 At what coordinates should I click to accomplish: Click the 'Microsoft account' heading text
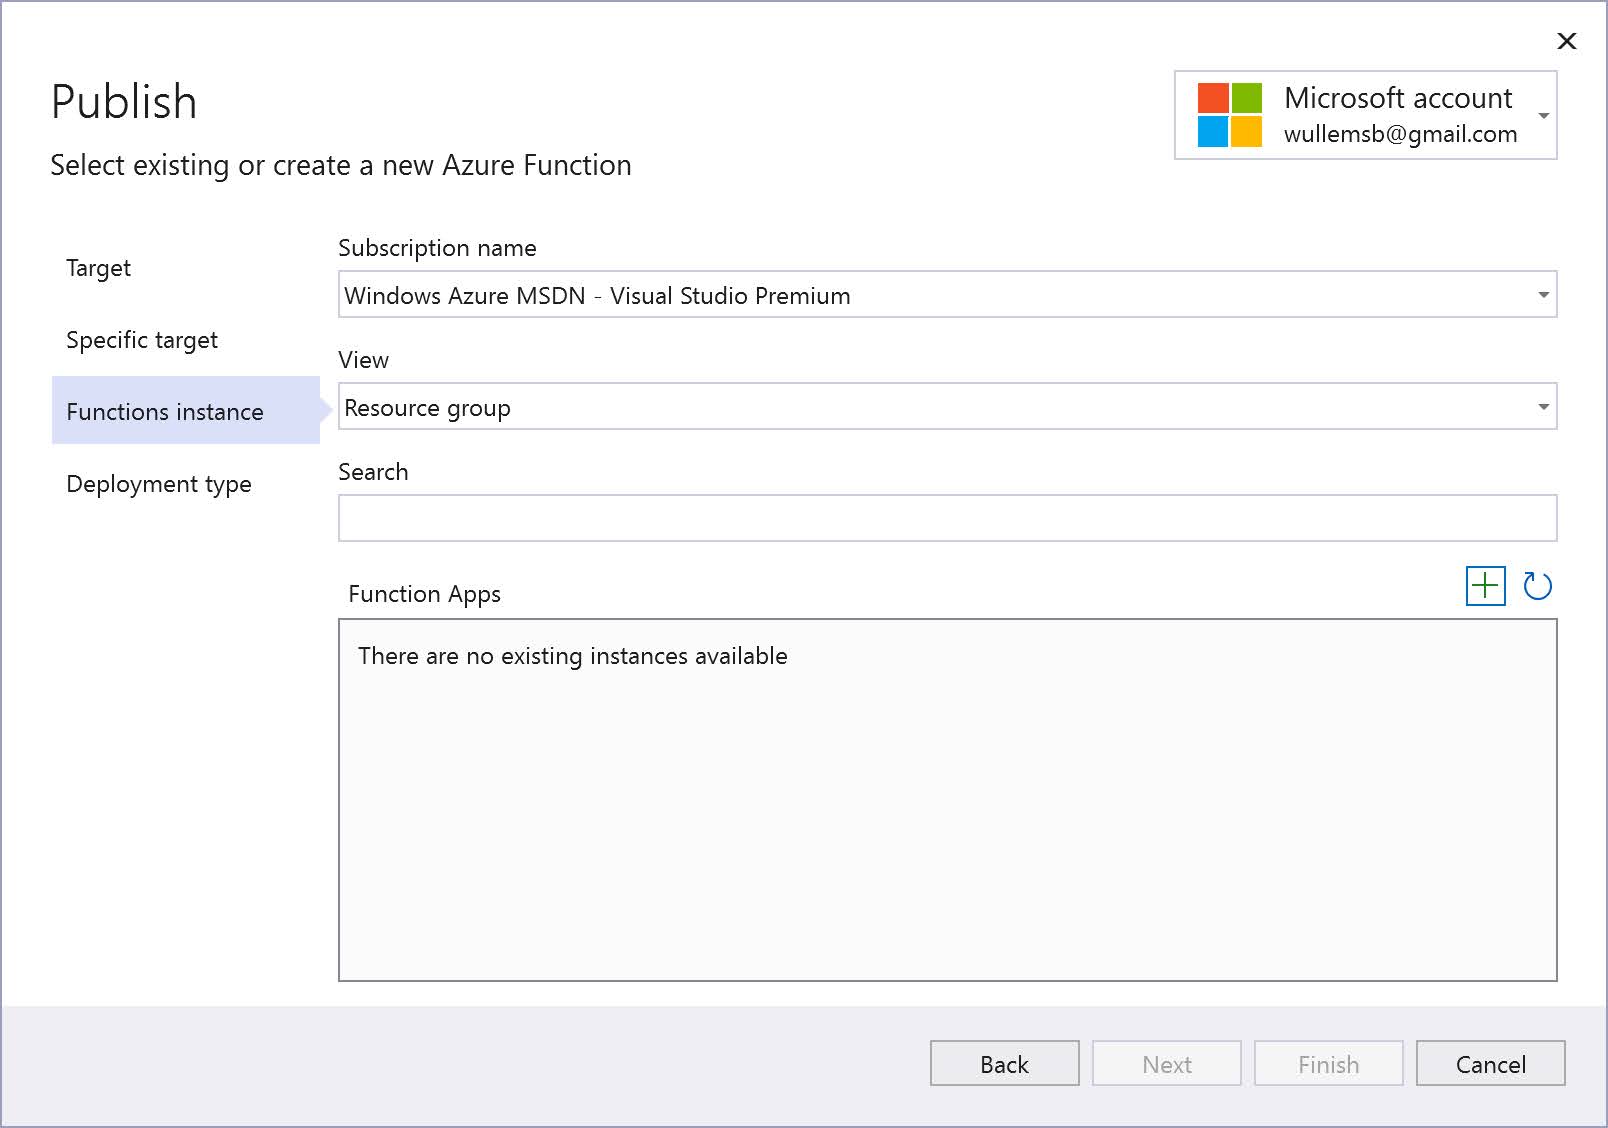click(x=1398, y=98)
